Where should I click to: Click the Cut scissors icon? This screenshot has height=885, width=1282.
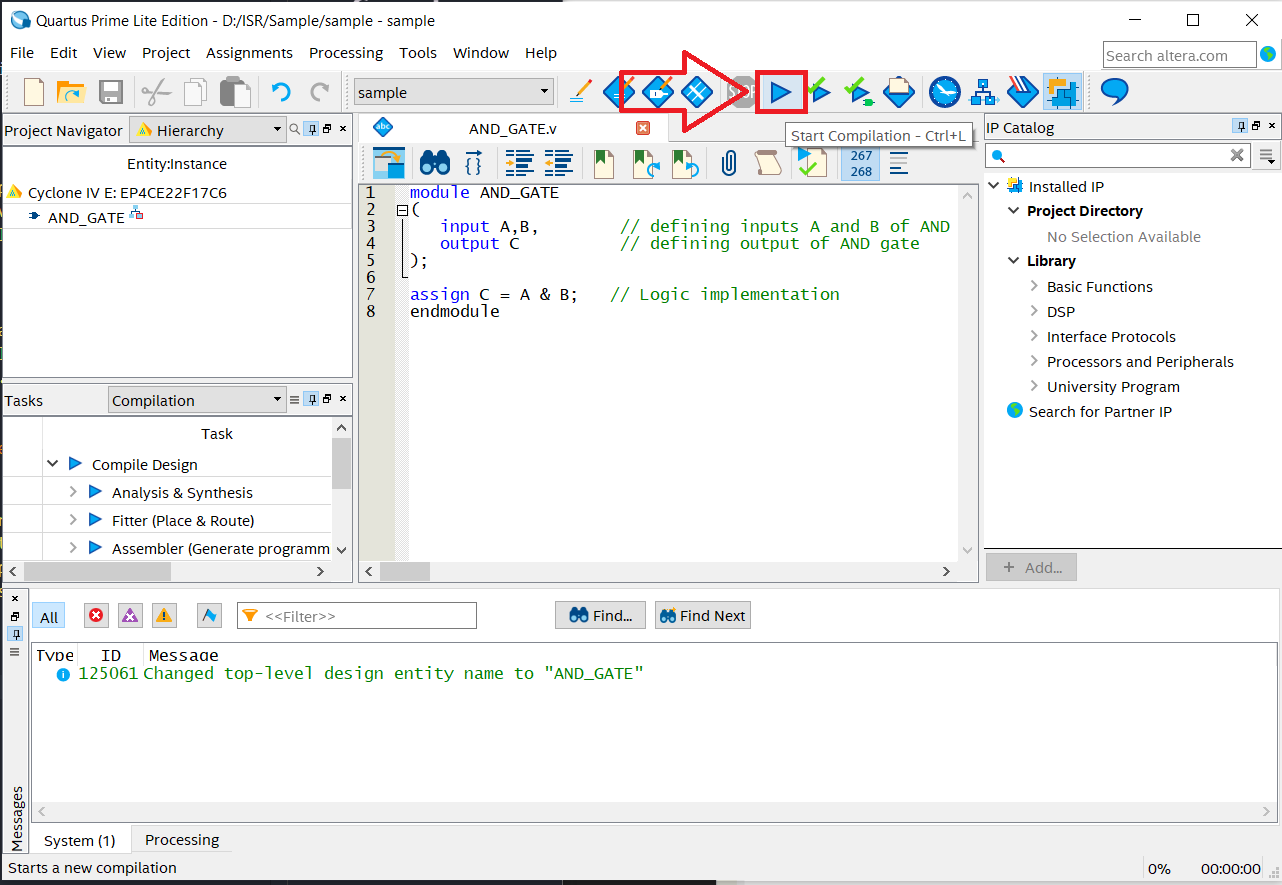(156, 93)
